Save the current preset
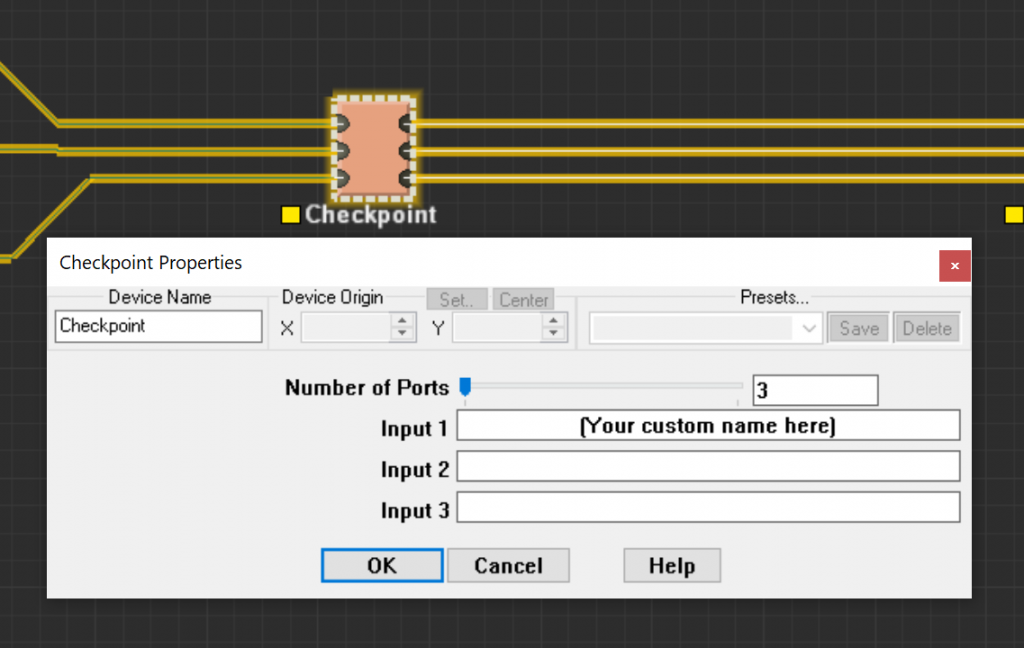 point(857,327)
